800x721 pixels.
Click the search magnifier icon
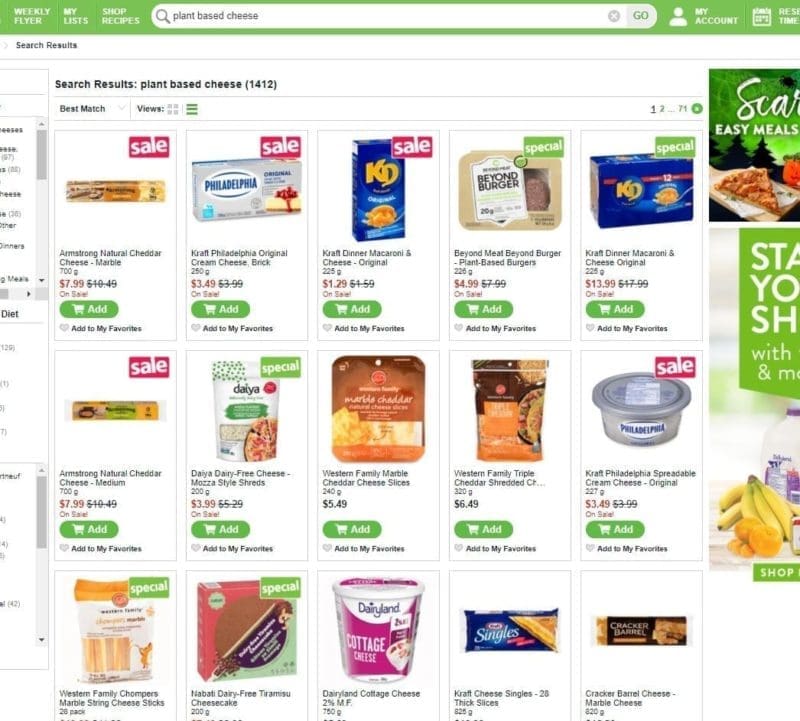coord(162,16)
